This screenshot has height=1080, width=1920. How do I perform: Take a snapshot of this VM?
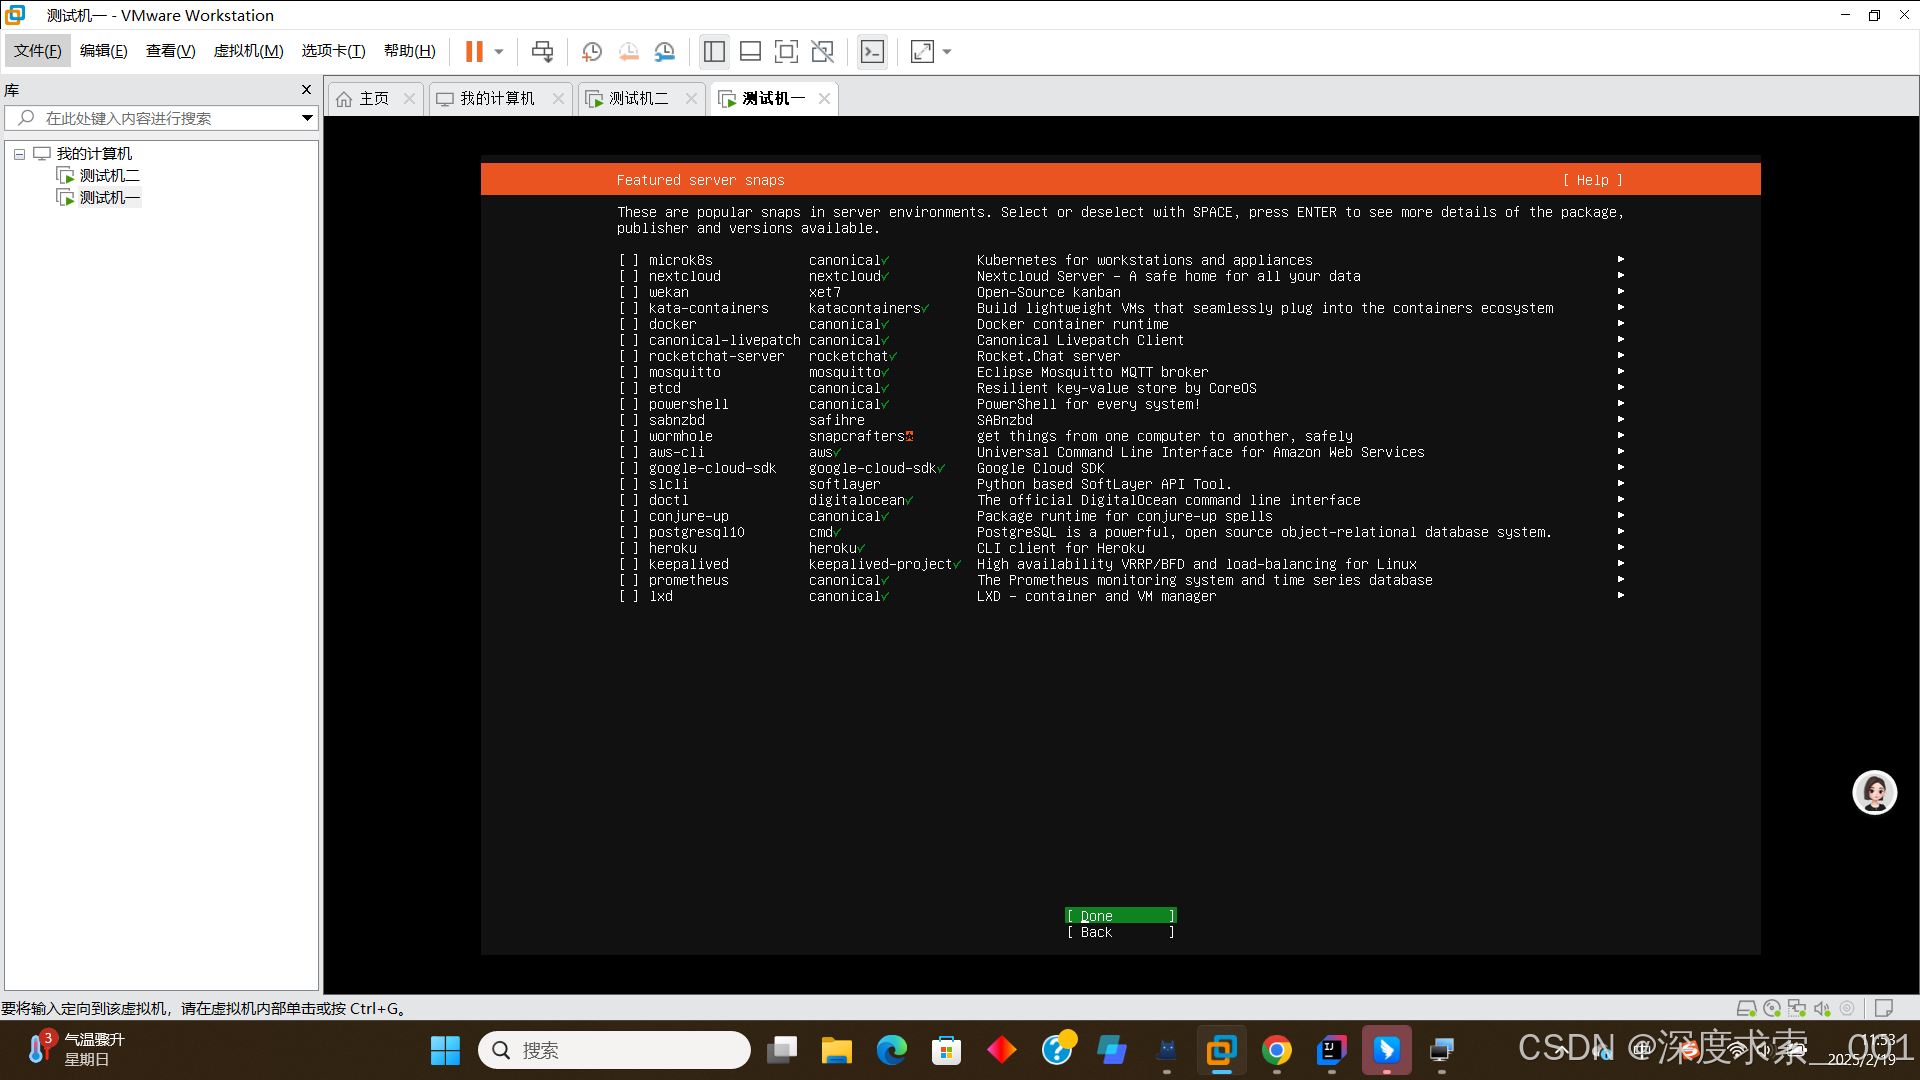click(592, 51)
